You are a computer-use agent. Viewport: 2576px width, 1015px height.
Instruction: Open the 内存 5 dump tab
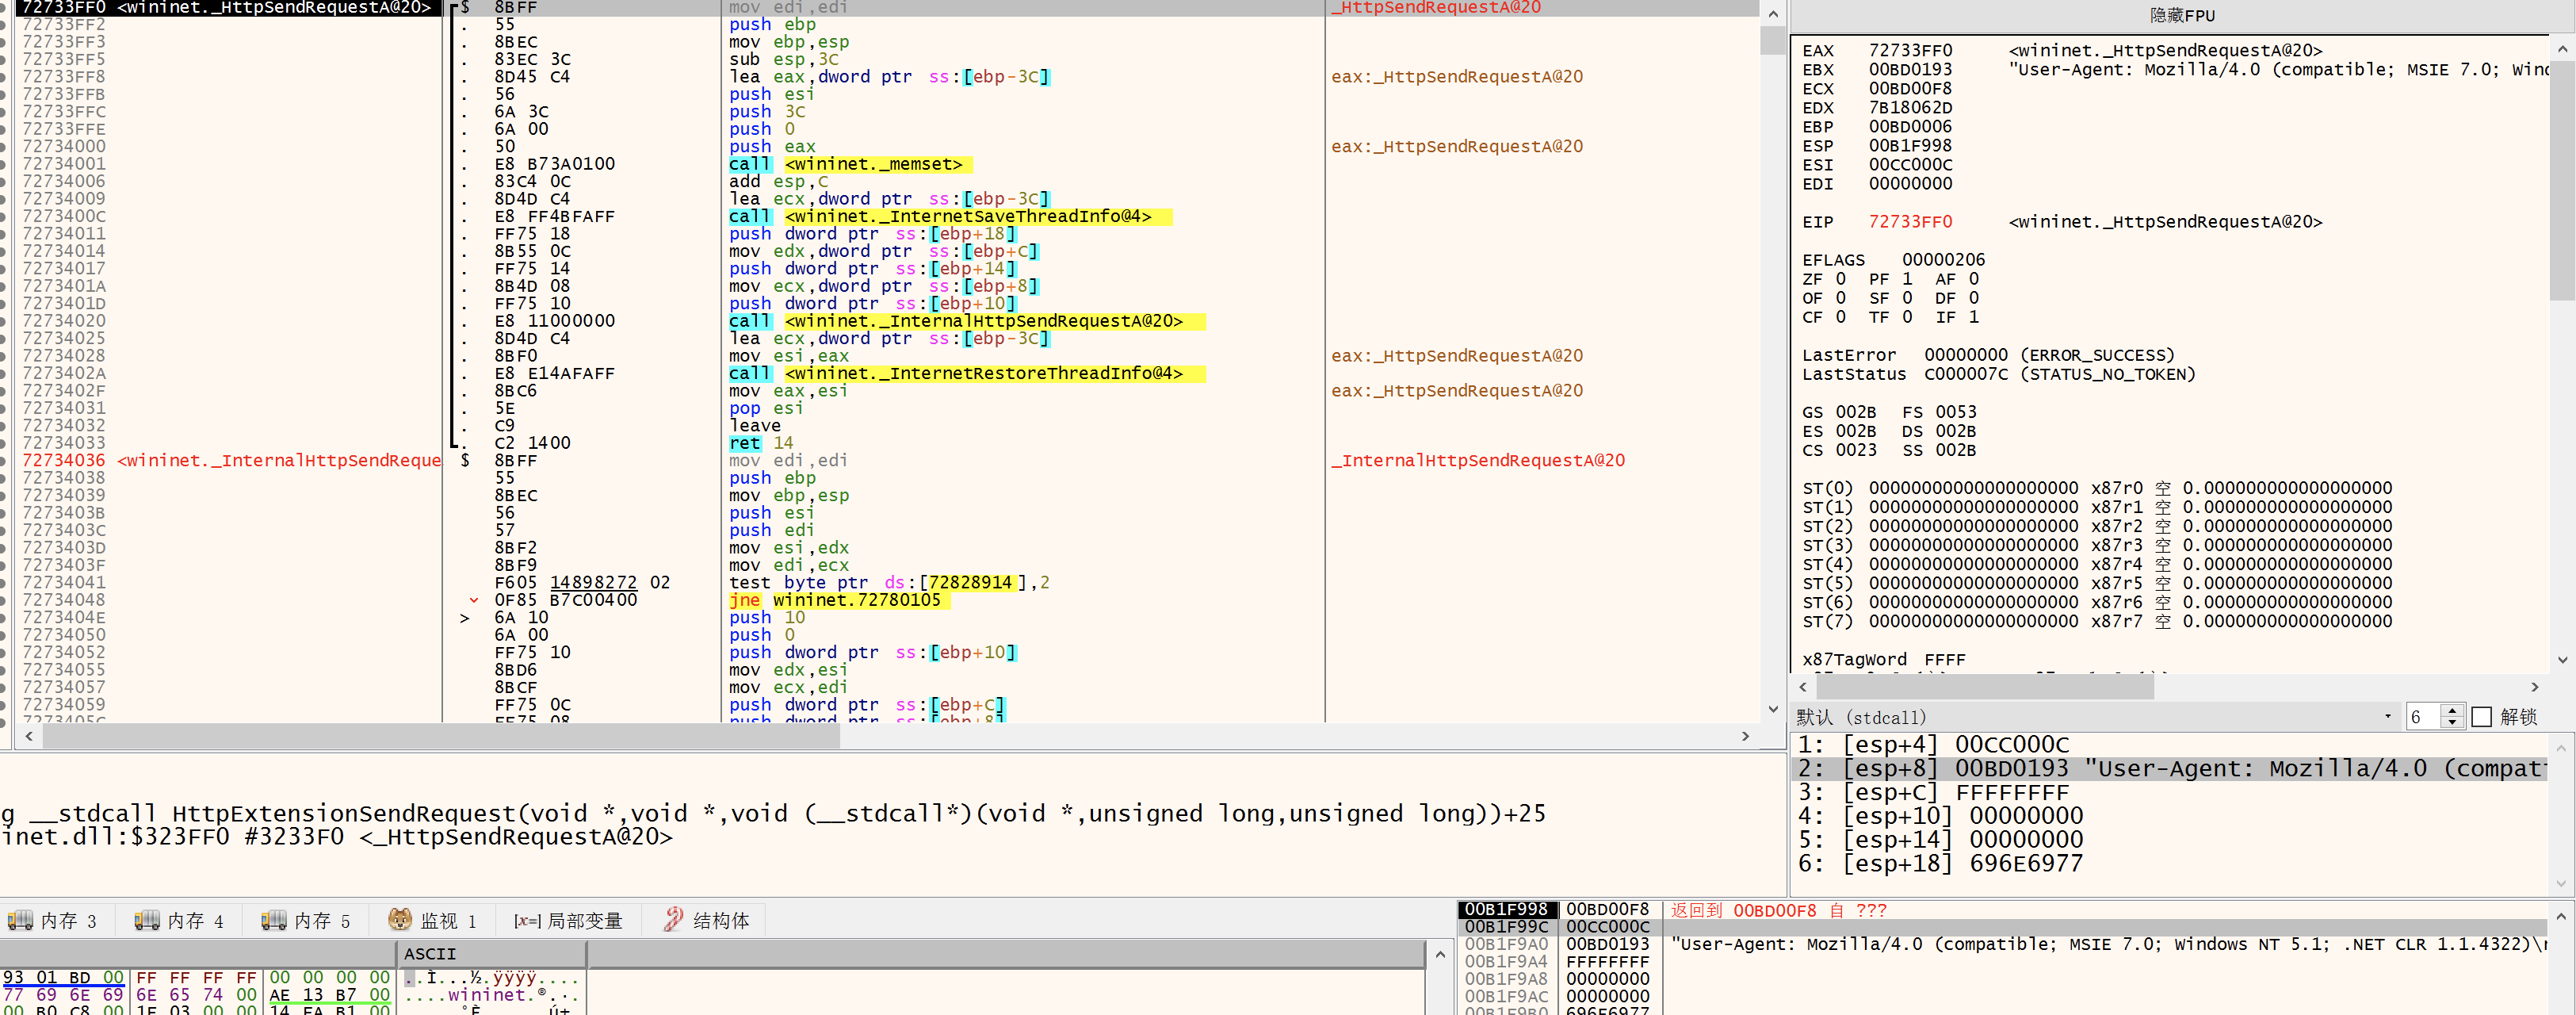307,920
